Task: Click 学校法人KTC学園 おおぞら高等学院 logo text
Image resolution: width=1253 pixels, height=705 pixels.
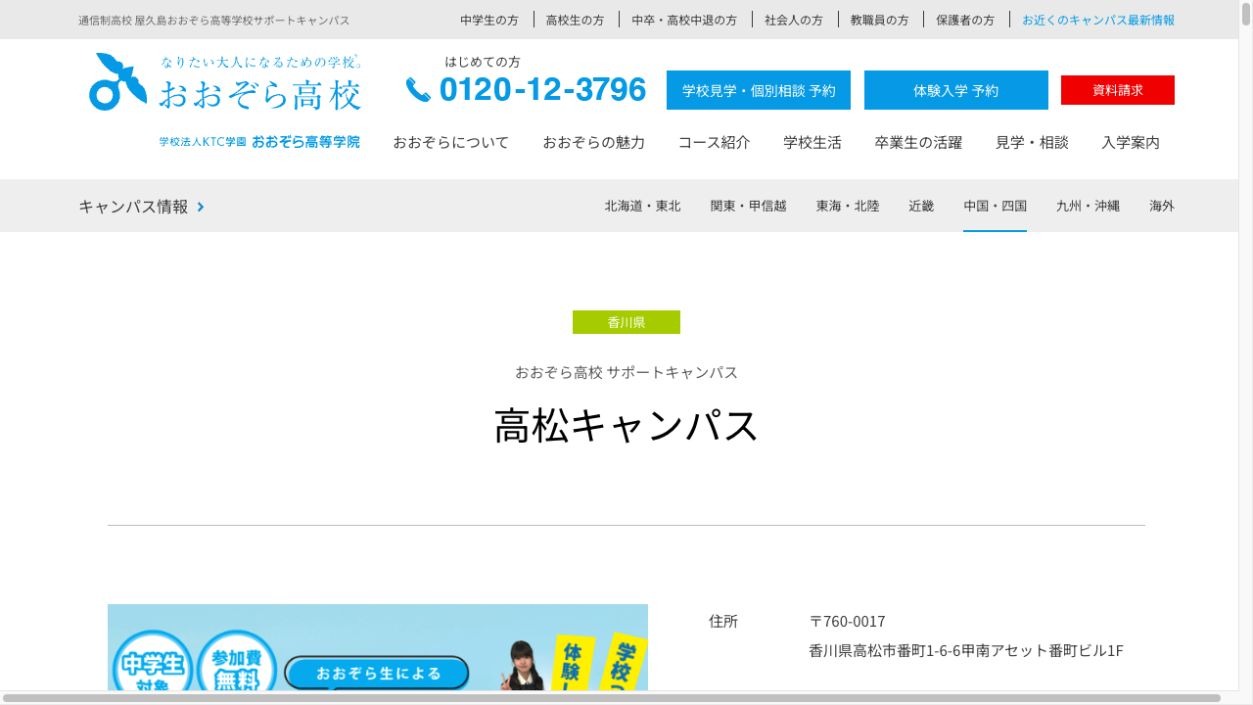Action: [259, 142]
